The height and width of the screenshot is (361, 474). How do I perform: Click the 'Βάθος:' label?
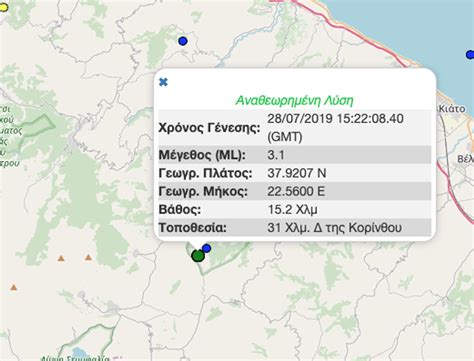coord(180,210)
